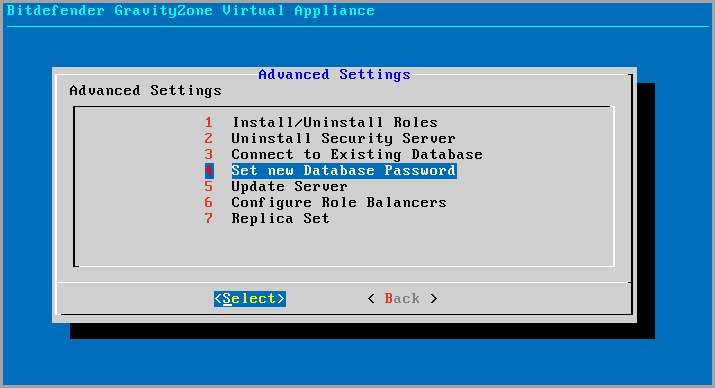Select Set new Database Password

tap(344, 171)
